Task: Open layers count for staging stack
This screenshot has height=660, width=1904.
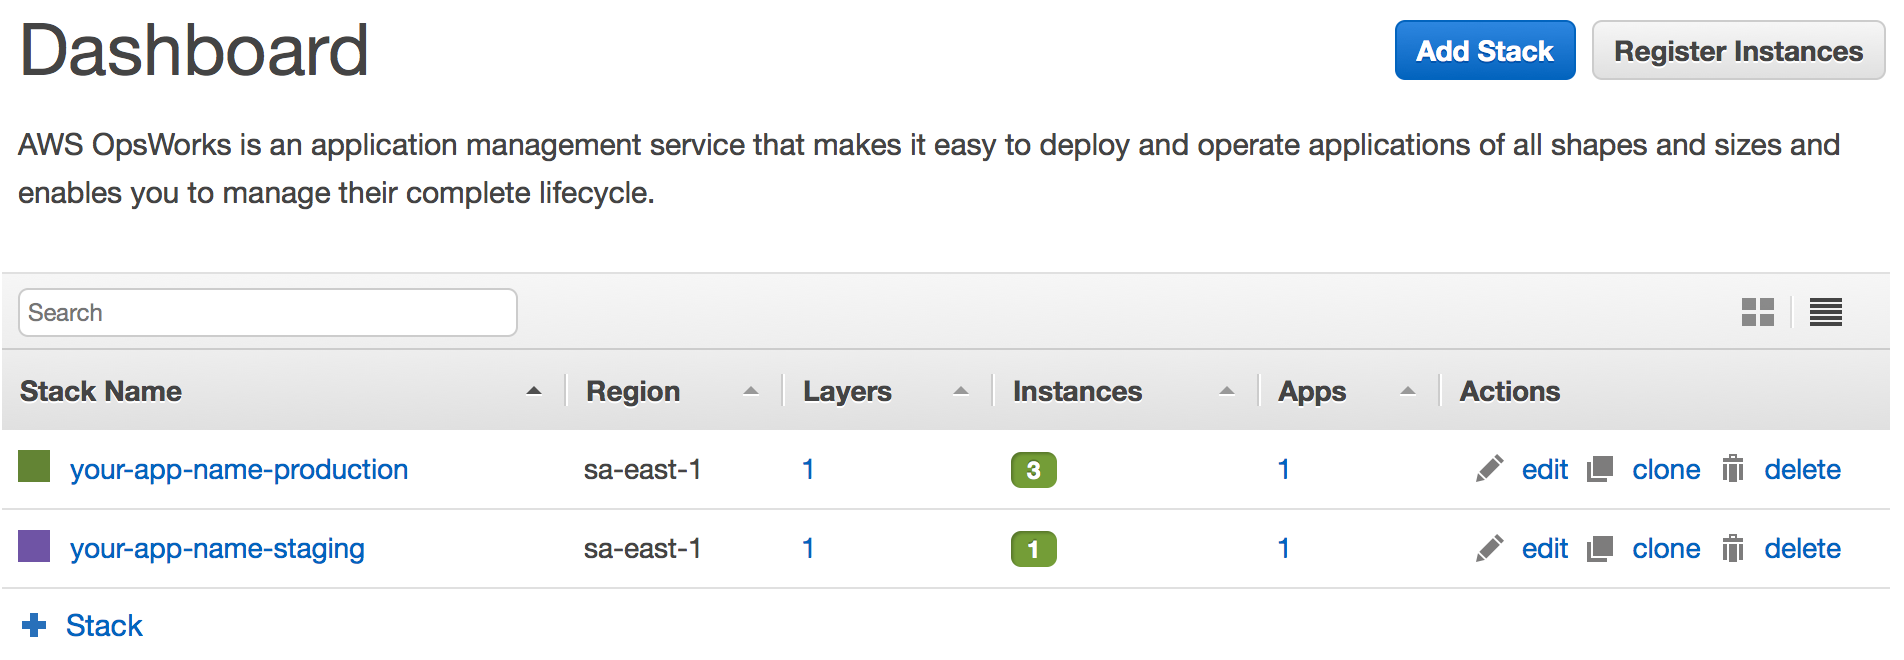Action: tap(808, 548)
